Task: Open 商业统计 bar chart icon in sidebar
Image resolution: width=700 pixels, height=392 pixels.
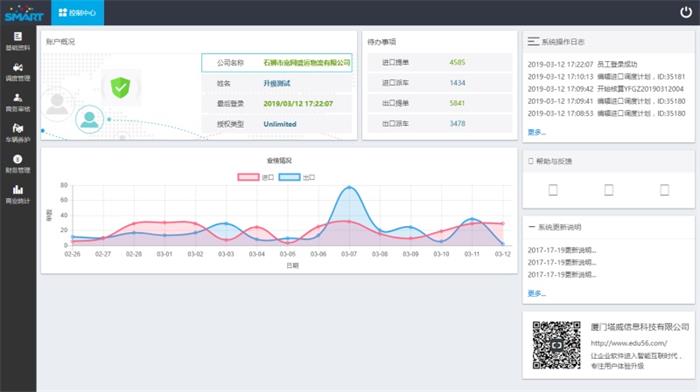Action: tap(18, 189)
